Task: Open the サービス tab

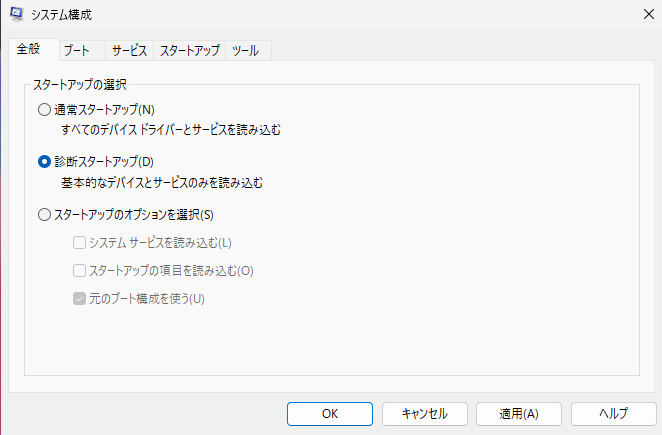Action: coord(130,51)
